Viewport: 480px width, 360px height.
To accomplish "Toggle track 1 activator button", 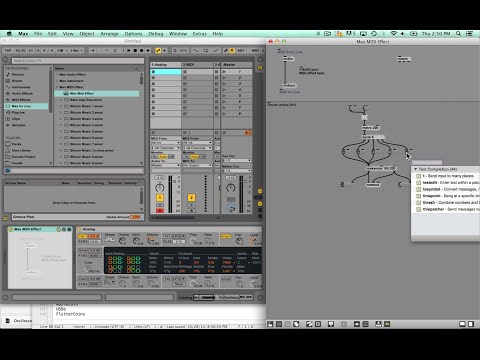I will pyautogui.click(x=160, y=198).
